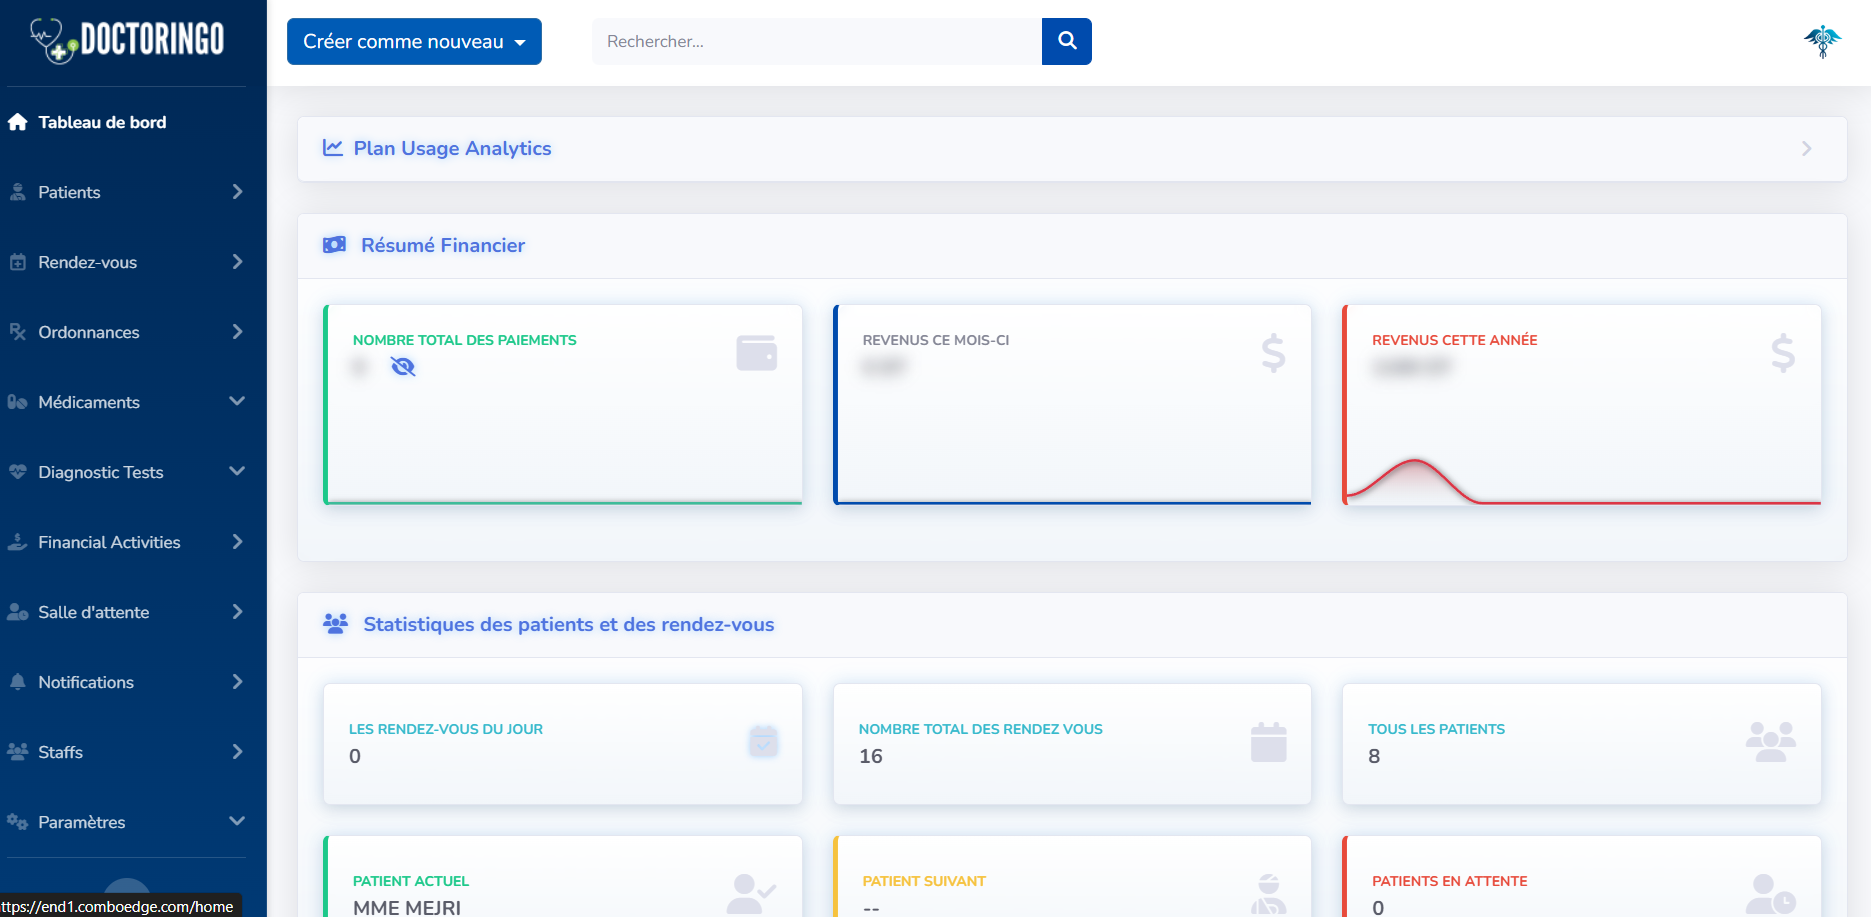Viewport: 1871px width, 917px height.
Task: Click the magnifying glass search button
Action: tap(1066, 41)
